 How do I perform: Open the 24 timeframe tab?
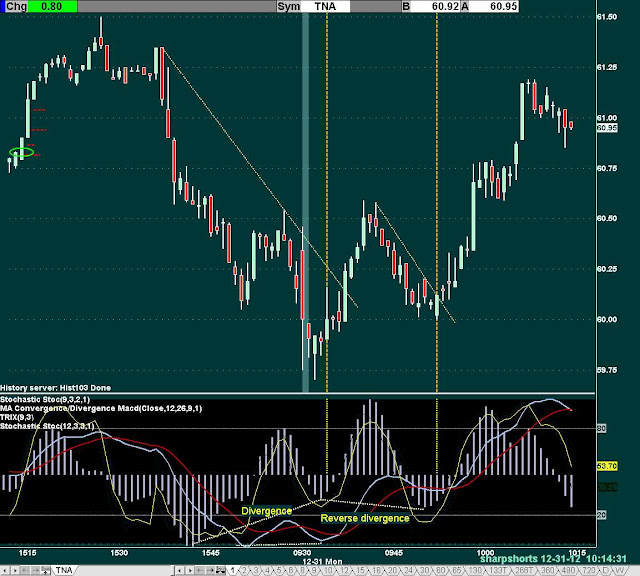click(408, 570)
